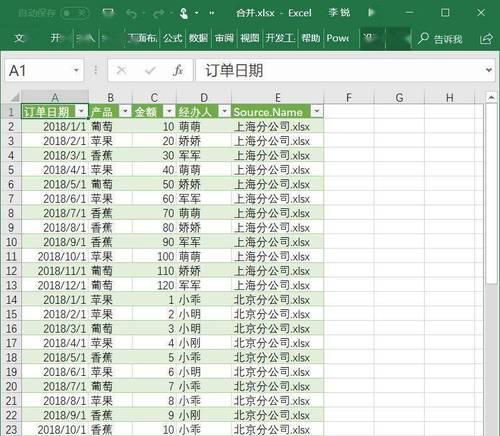Click the Insert Function fx icon
The height and width of the screenshot is (436, 500).
[178, 70]
